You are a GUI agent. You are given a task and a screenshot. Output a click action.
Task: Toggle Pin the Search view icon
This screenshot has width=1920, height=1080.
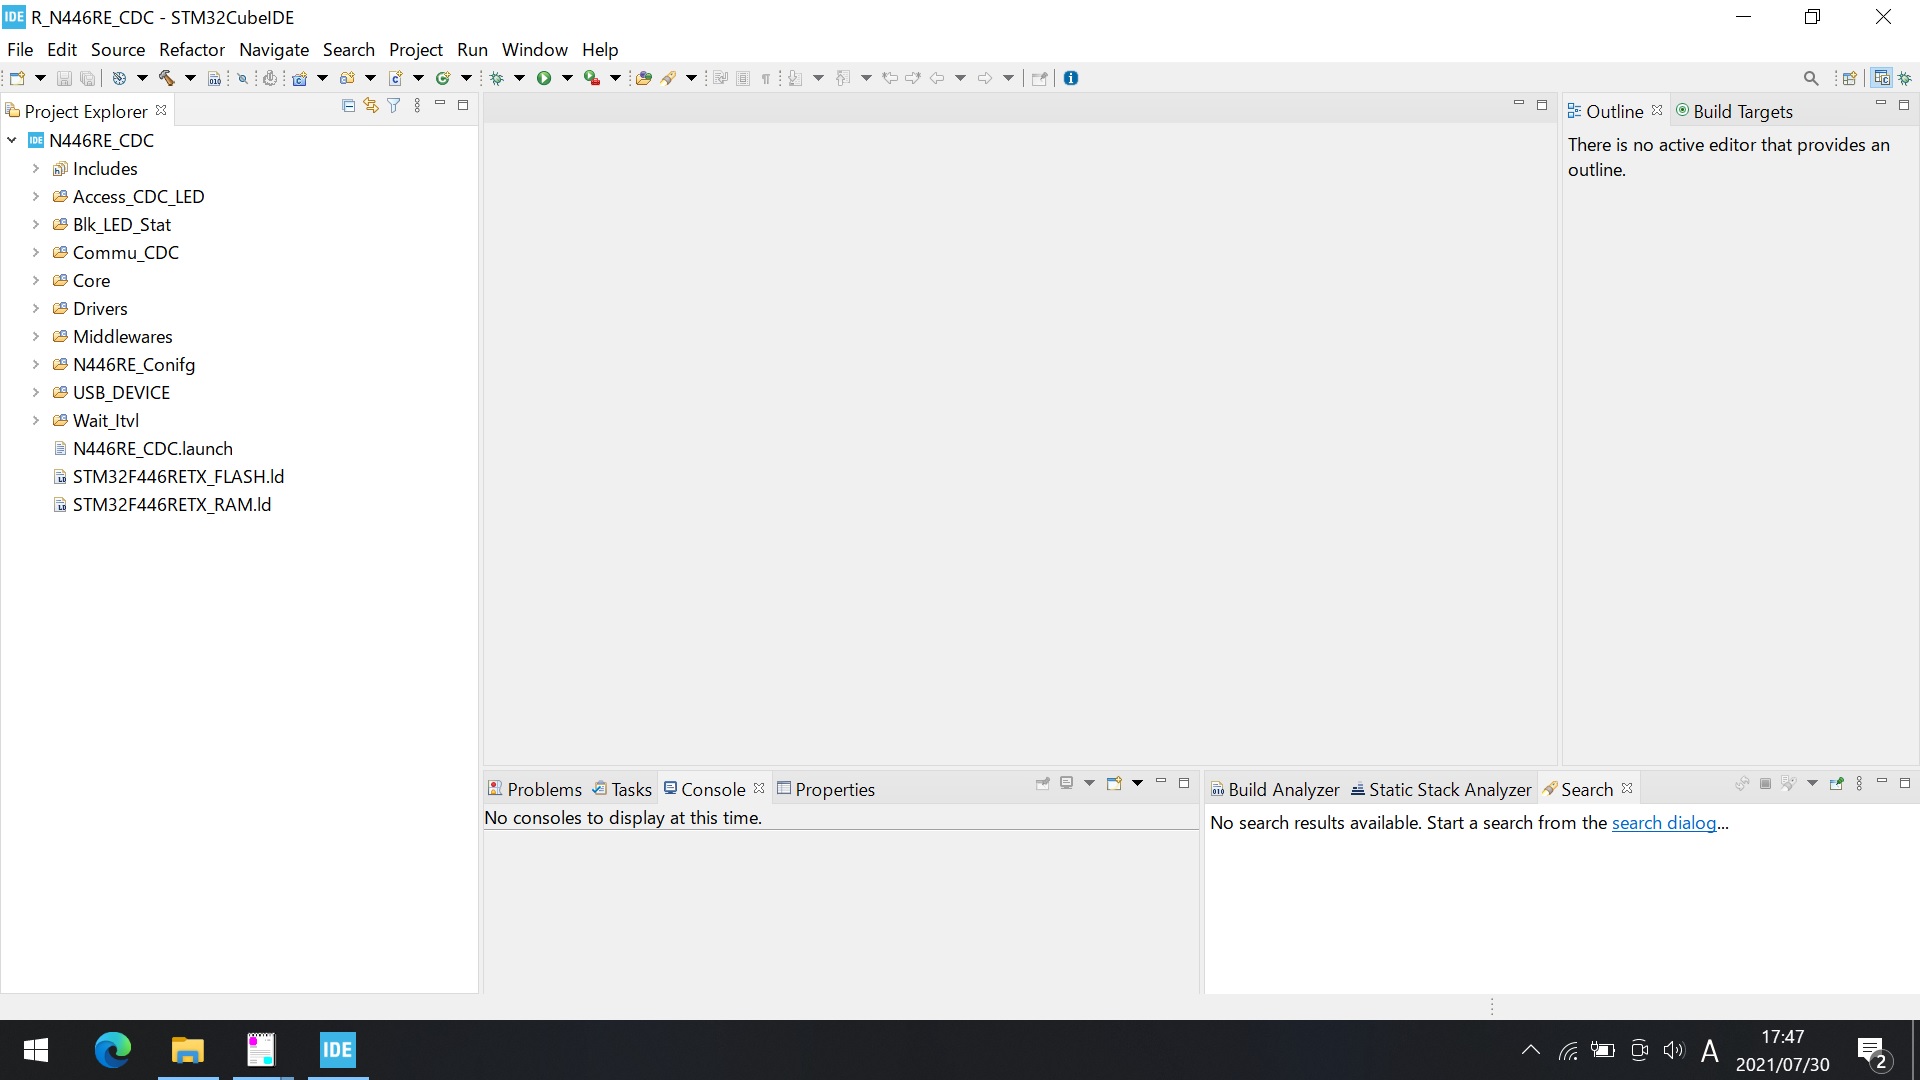pyautogui.click(x=1836, y=783)
